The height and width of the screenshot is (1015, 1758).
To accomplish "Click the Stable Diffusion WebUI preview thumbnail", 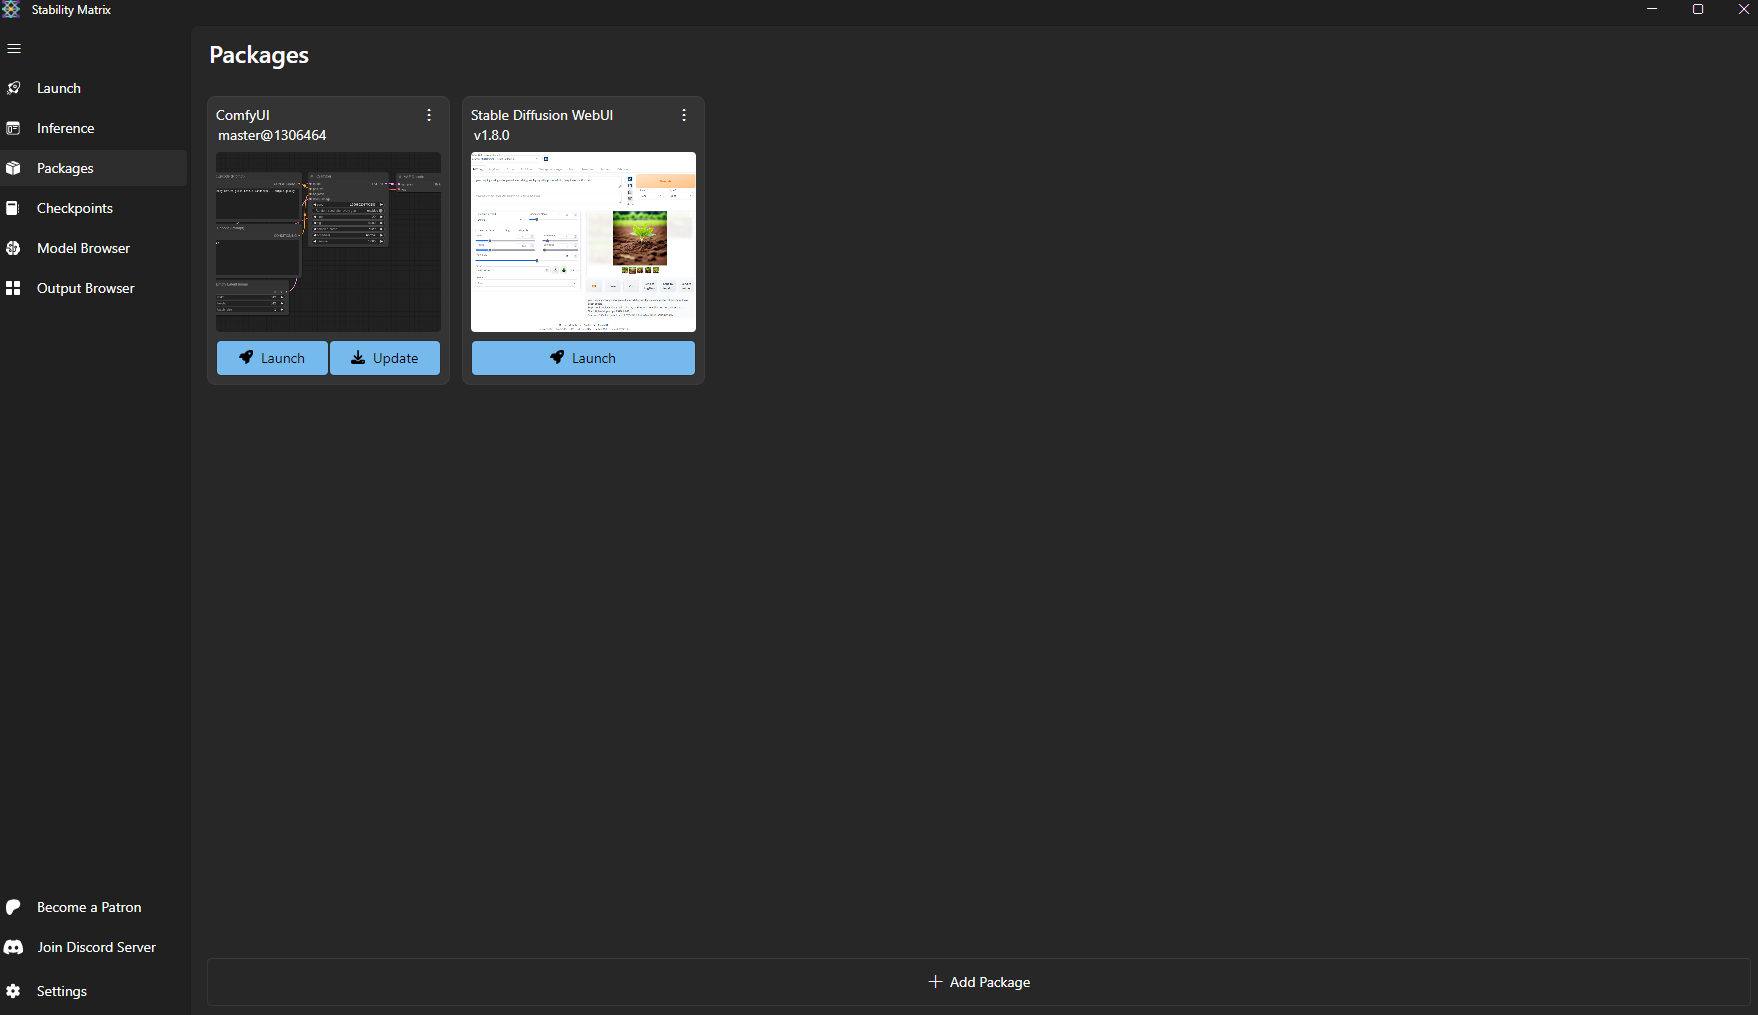I will tap(583, 242).
